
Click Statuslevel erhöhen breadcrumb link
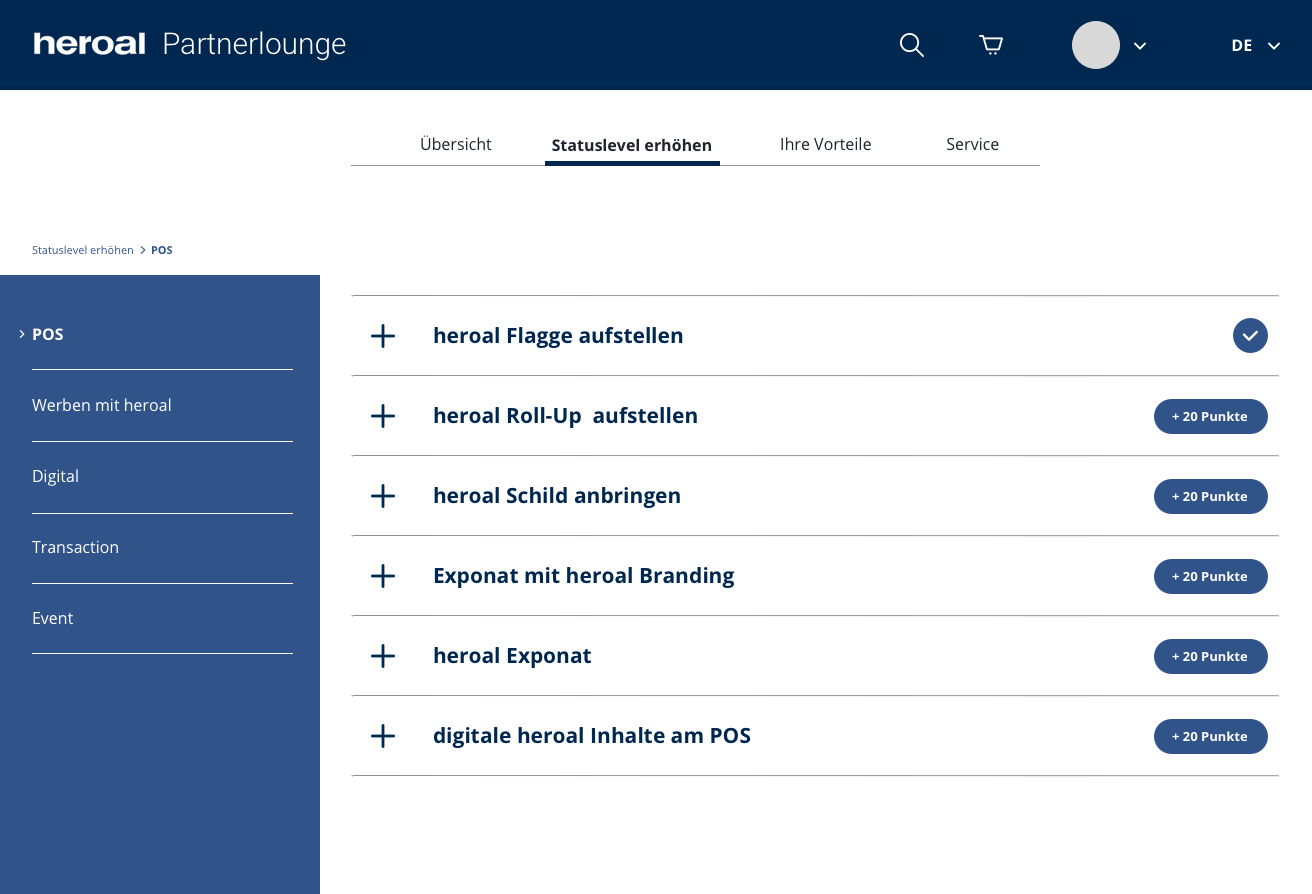(83, 250)
